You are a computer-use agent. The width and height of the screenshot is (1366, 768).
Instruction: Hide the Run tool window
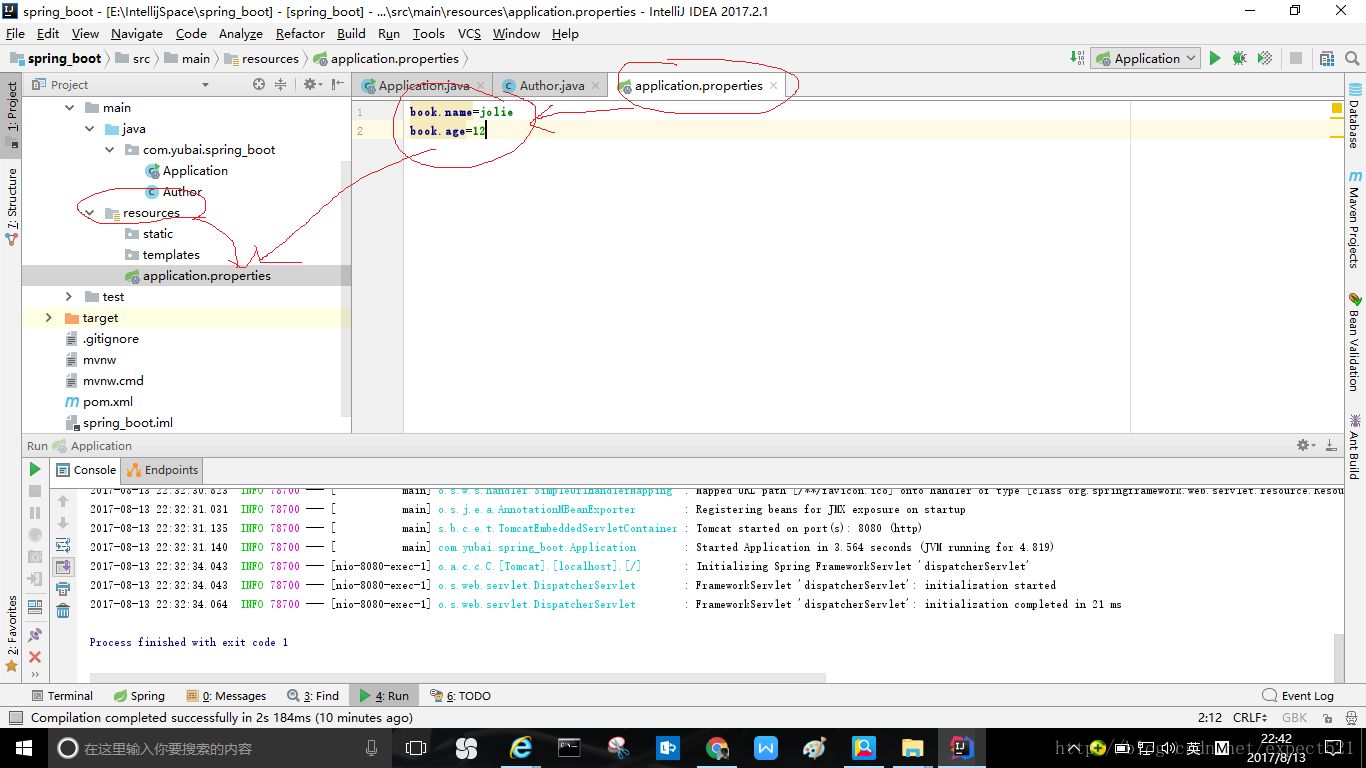click(x=1331, y=445)
